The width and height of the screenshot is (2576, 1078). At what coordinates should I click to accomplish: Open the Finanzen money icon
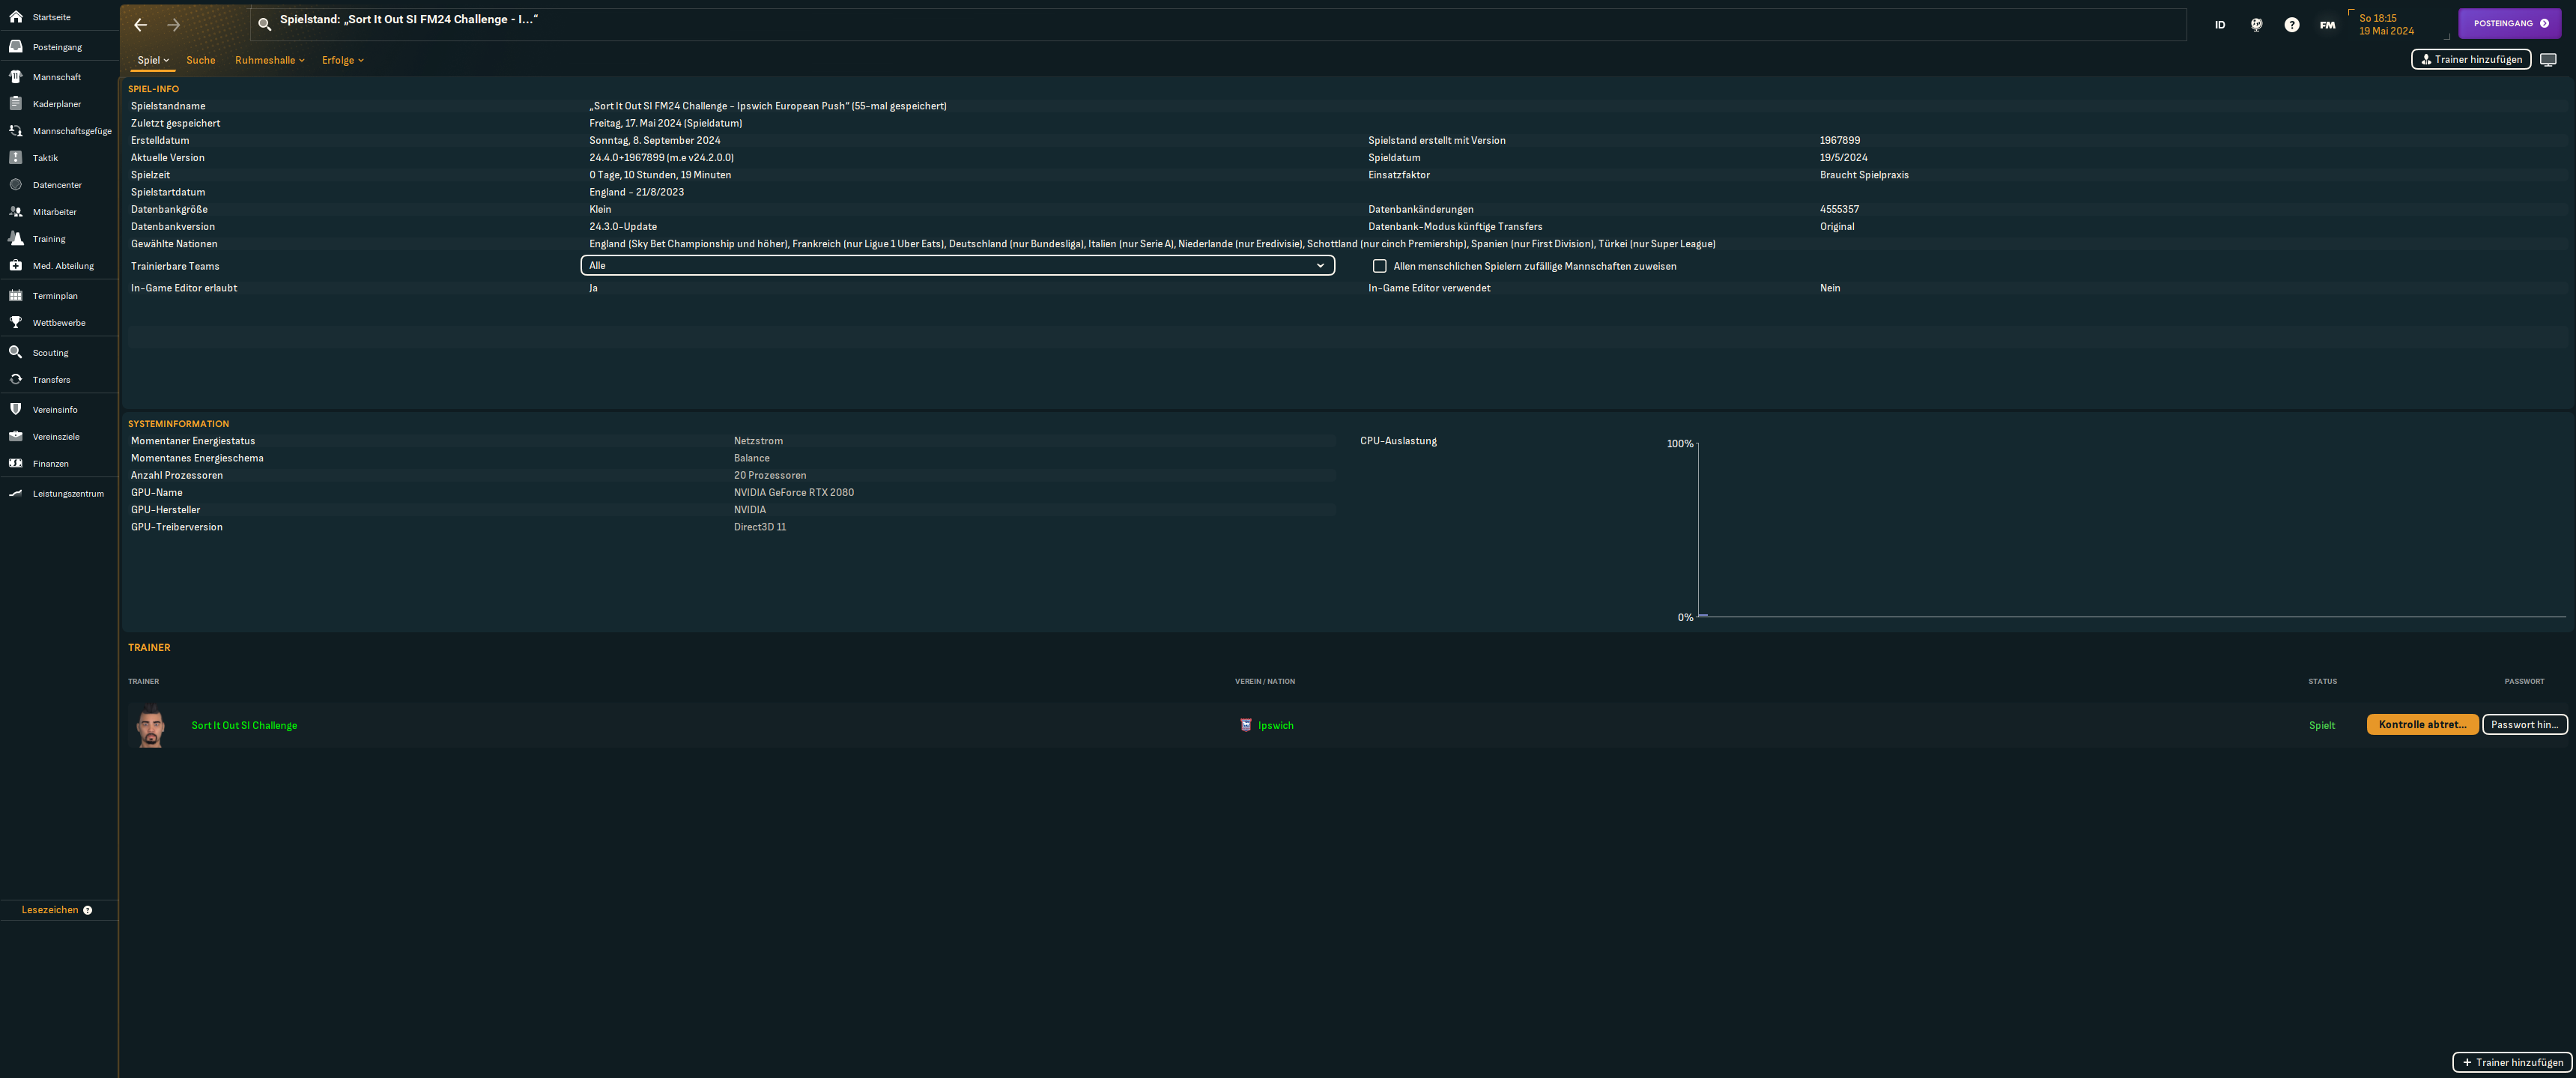pos(15,464)
